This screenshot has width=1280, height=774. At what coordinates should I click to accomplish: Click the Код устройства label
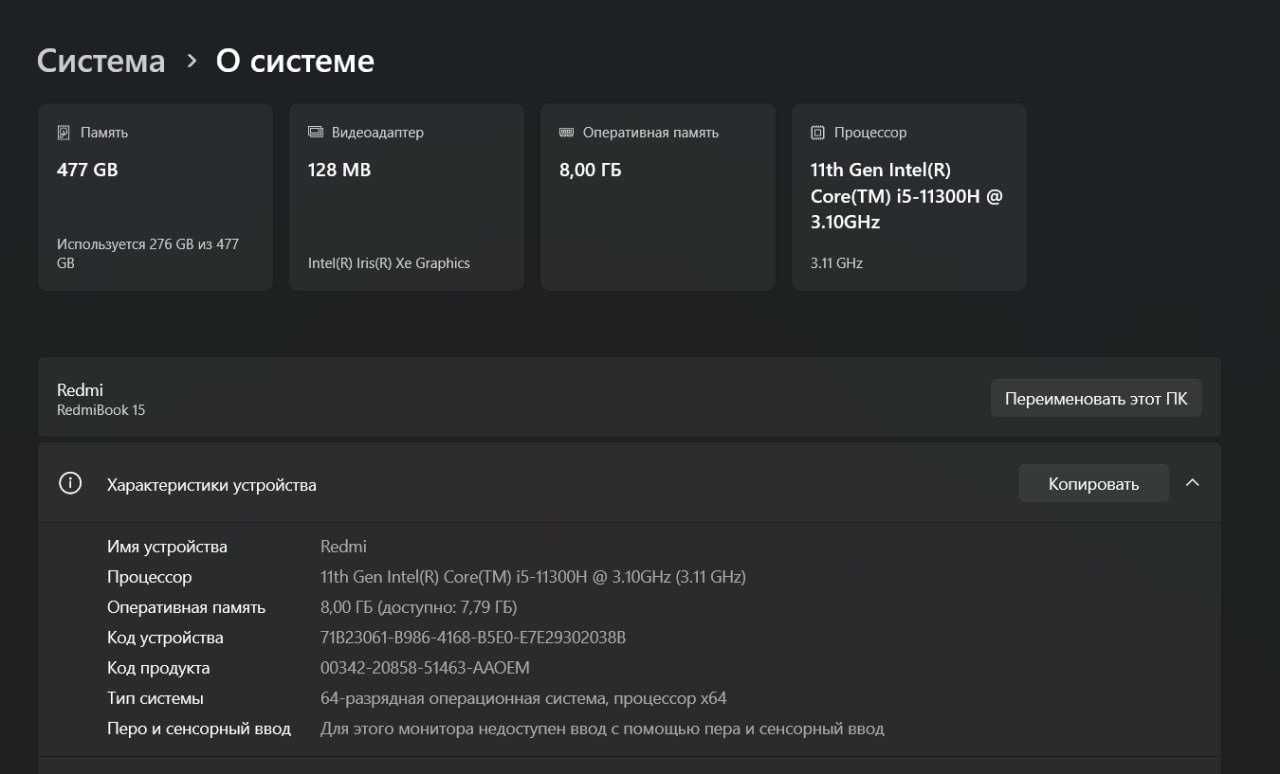tap(165, 638)
